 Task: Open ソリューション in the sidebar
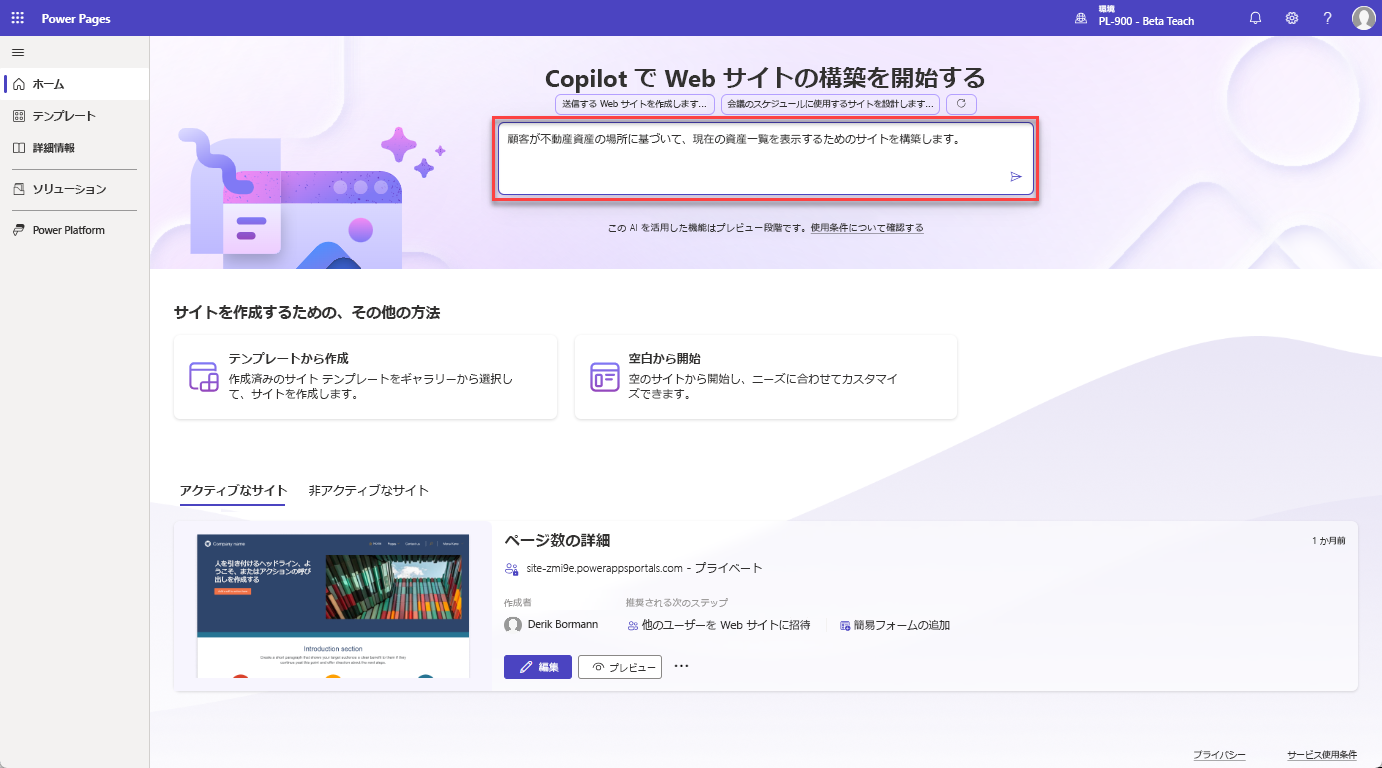75,189
